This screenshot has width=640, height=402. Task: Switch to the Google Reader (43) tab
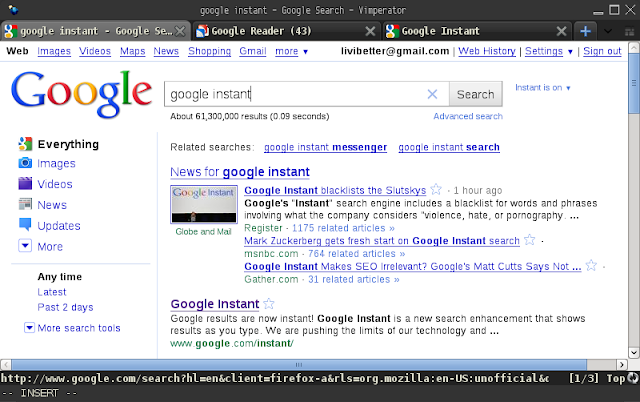(x=287, y=31)
